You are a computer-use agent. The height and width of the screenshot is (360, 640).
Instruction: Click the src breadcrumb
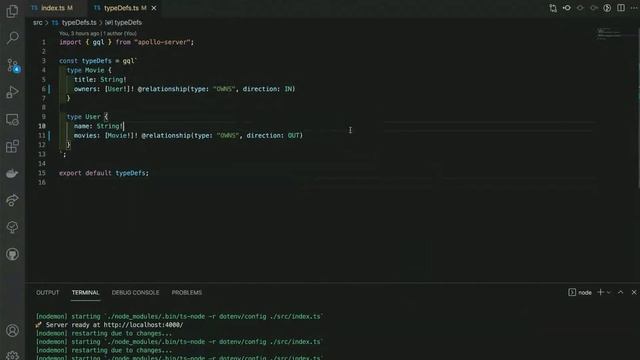(x=38, y=22)
